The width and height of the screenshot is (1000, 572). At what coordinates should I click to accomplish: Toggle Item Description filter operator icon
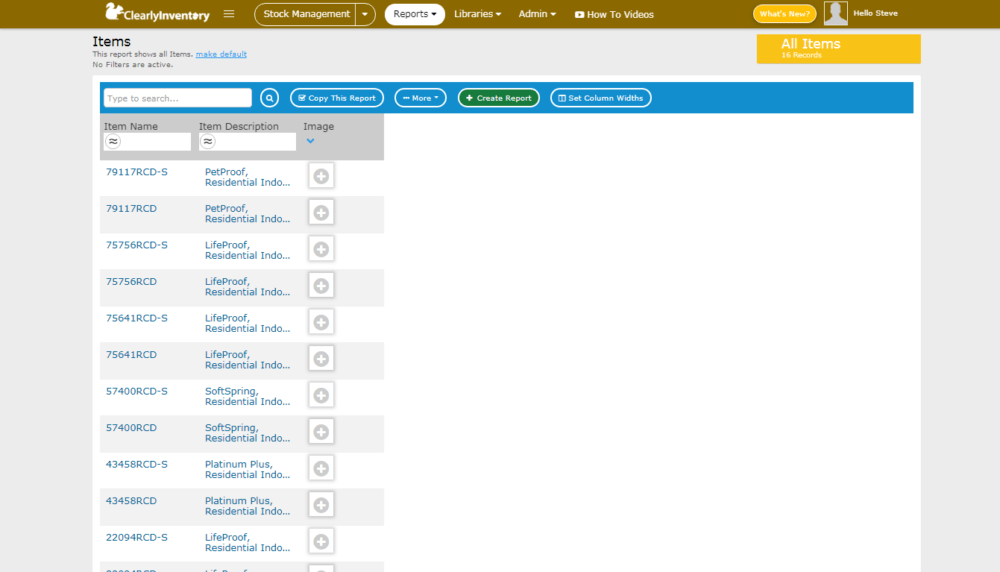click(207, 142)
